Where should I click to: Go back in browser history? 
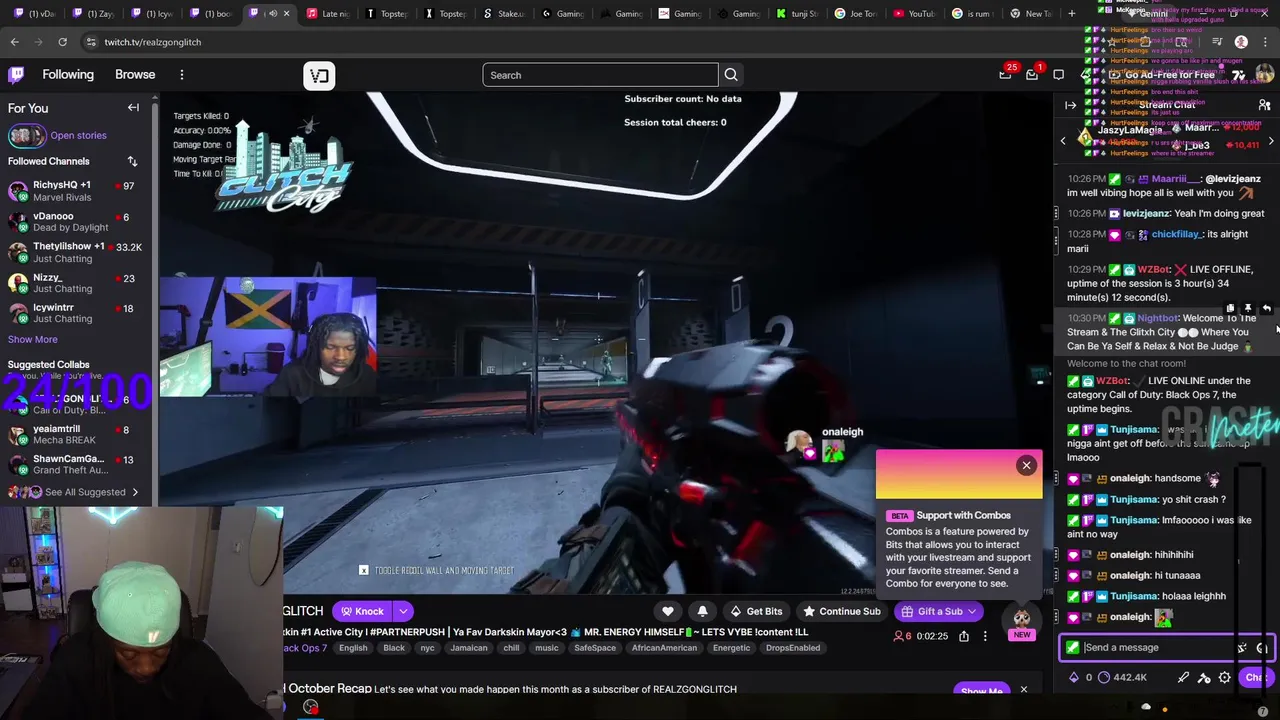pos(14,42)
